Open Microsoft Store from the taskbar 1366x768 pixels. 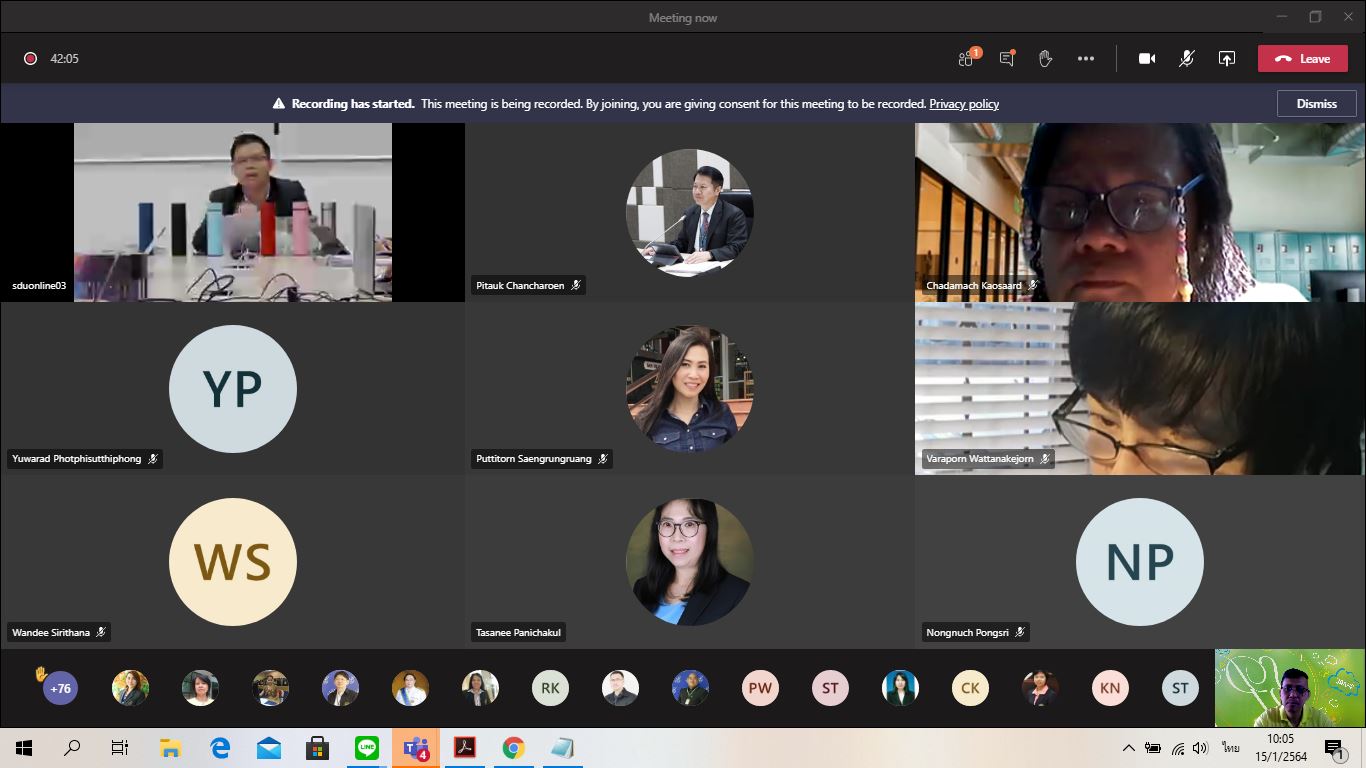317,748
